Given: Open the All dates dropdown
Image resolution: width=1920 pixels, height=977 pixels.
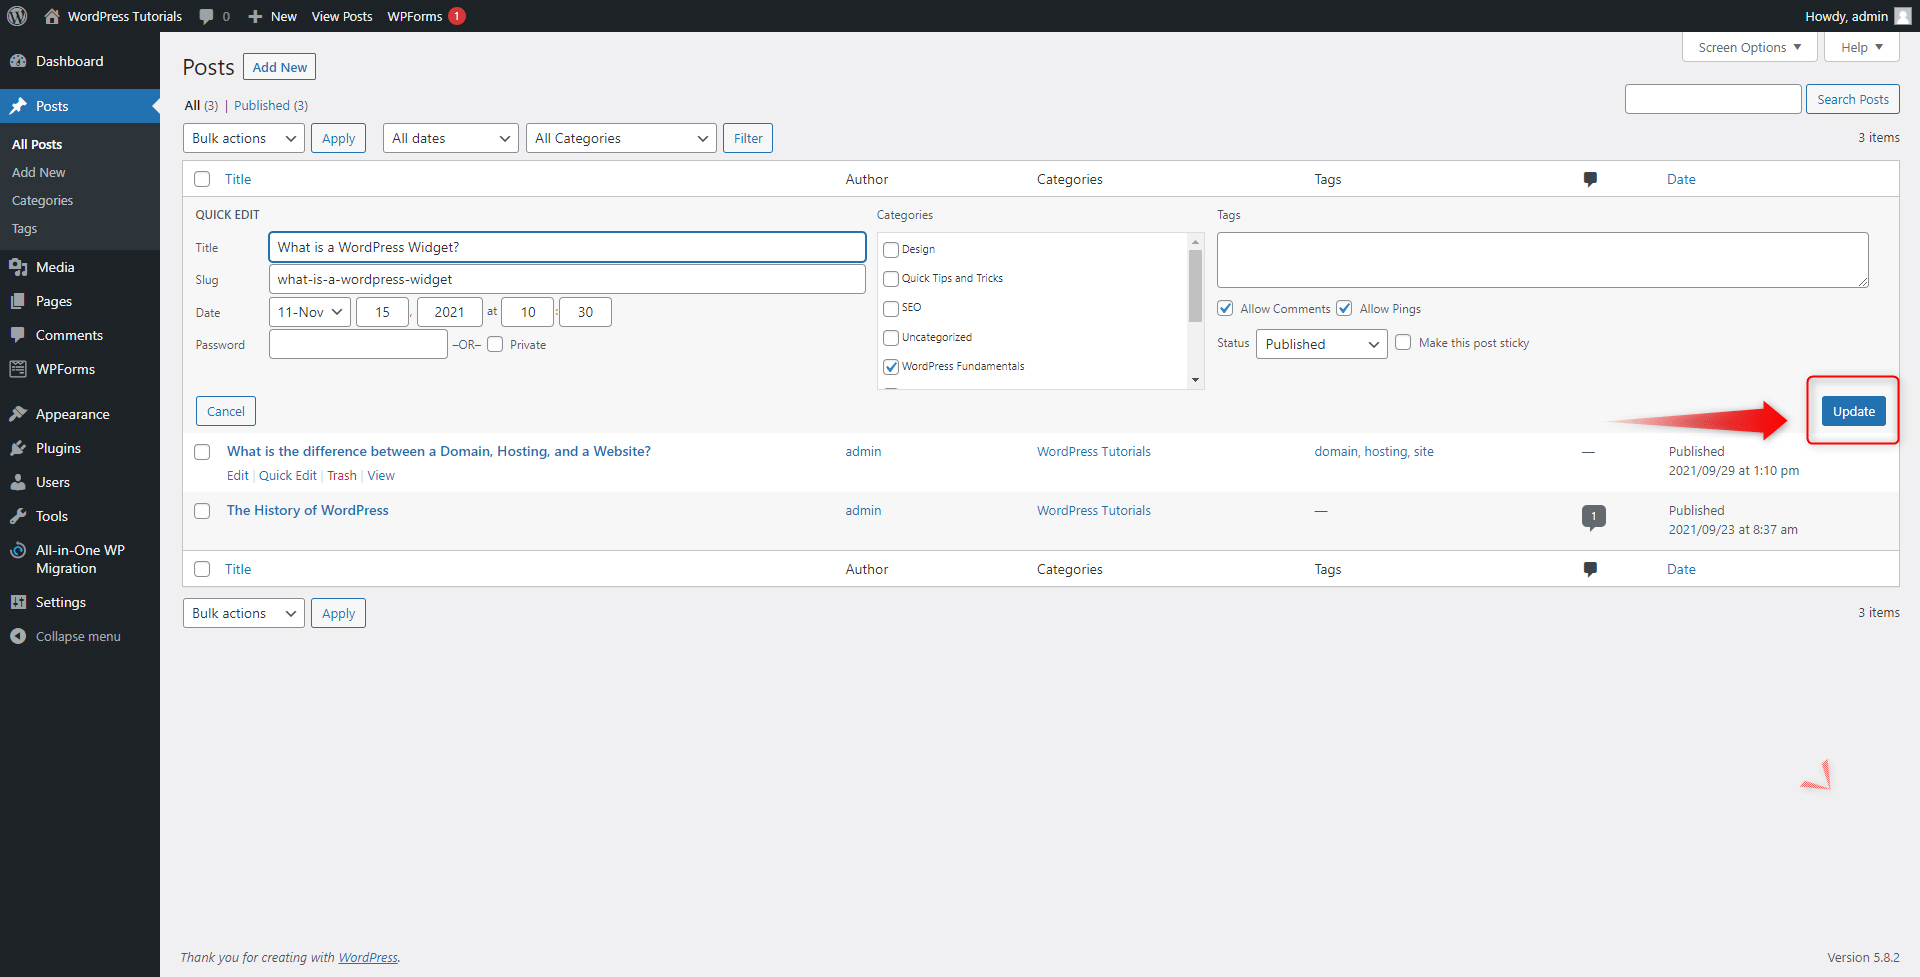Looking at the screenshot, I should (450, 138).
